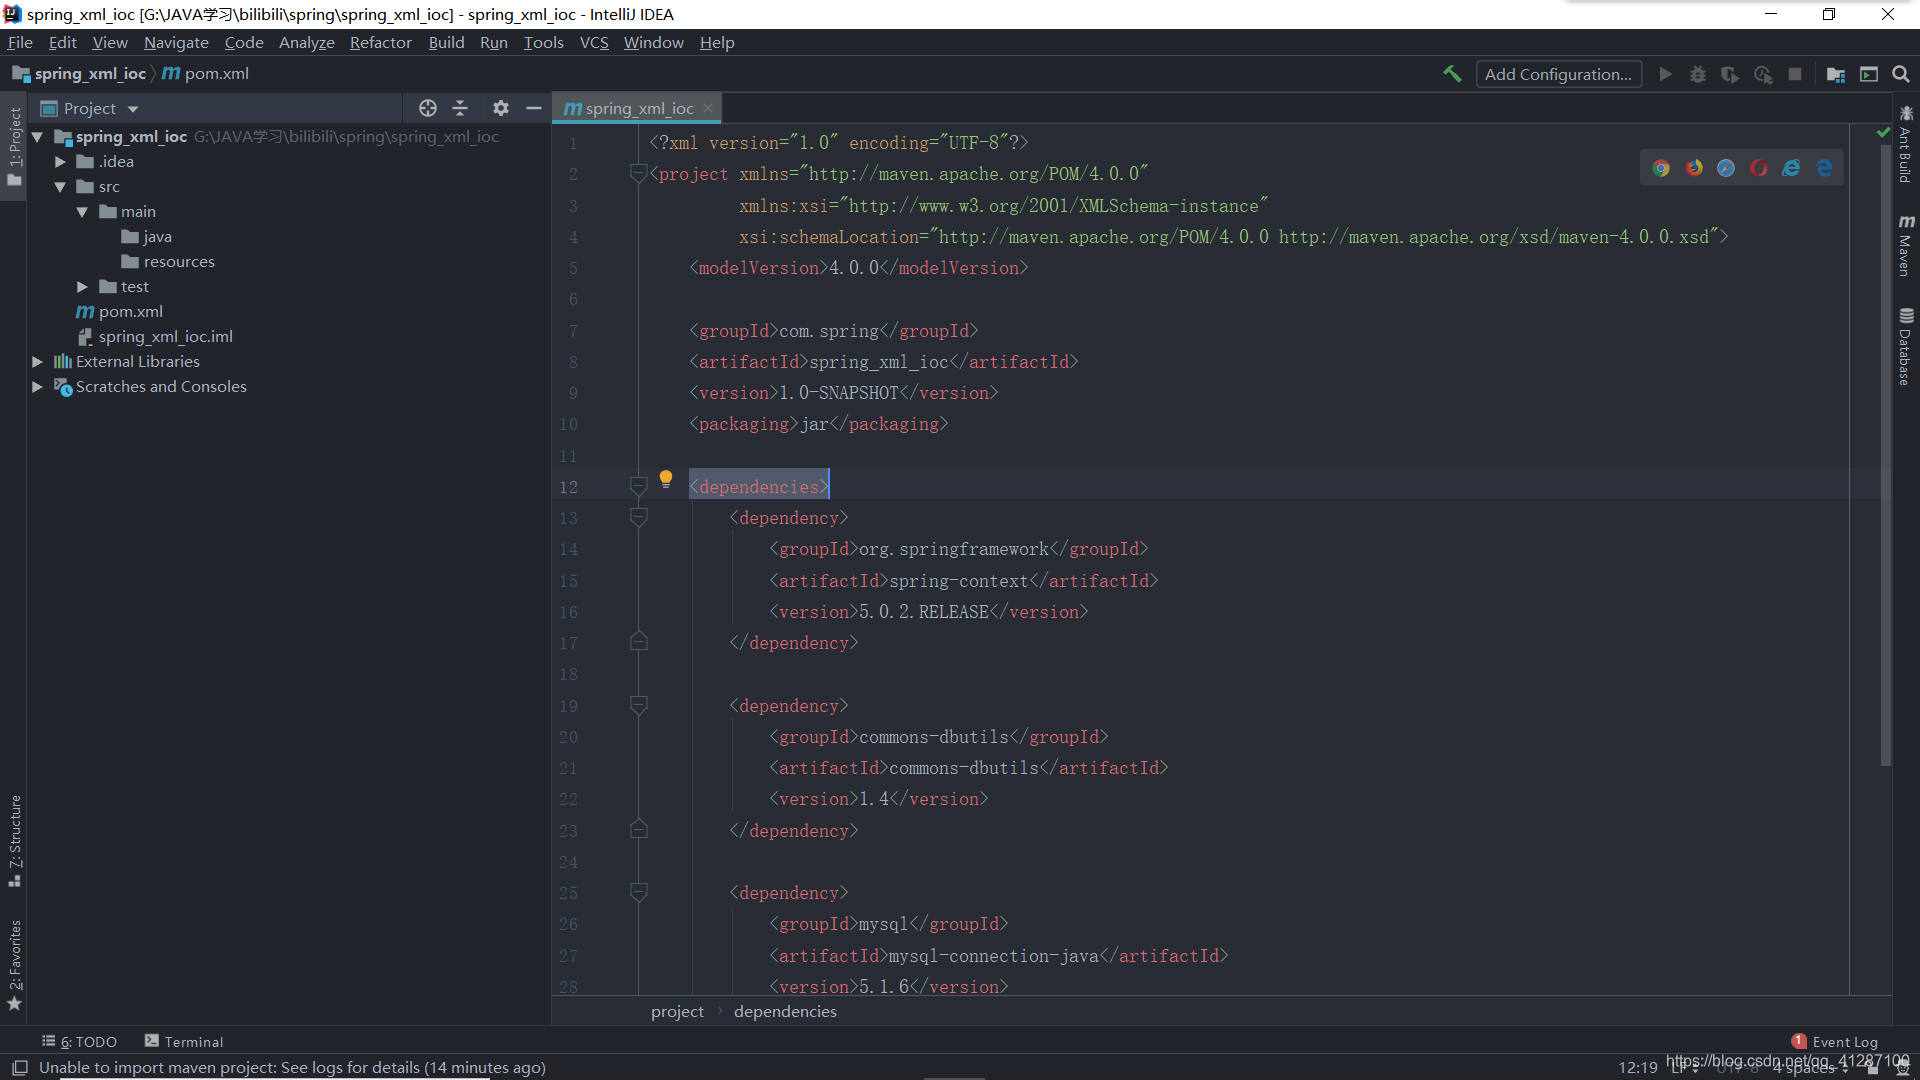The width and height of the screenshot is (1920, 1080).
Task: Click the editor vertical scrollbar
Action: click(x=1885, y=450)
